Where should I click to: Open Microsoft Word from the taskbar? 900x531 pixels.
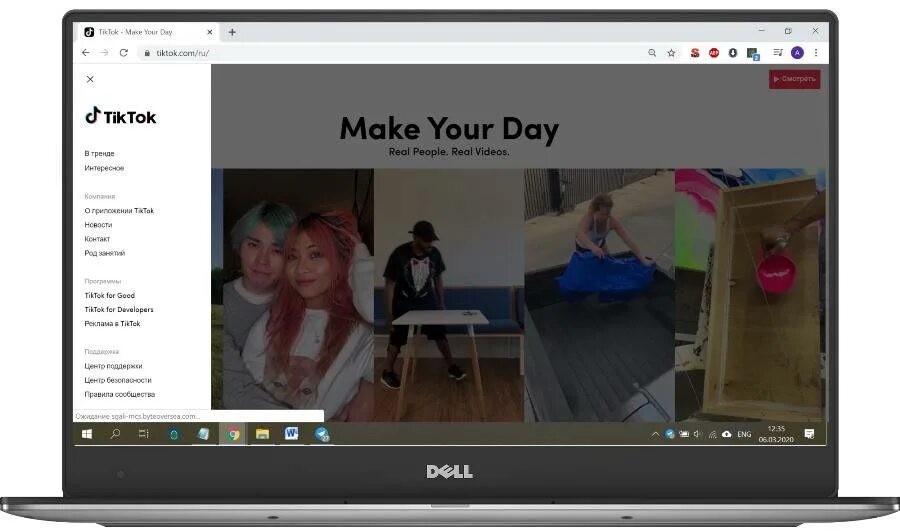click(292, 433)
